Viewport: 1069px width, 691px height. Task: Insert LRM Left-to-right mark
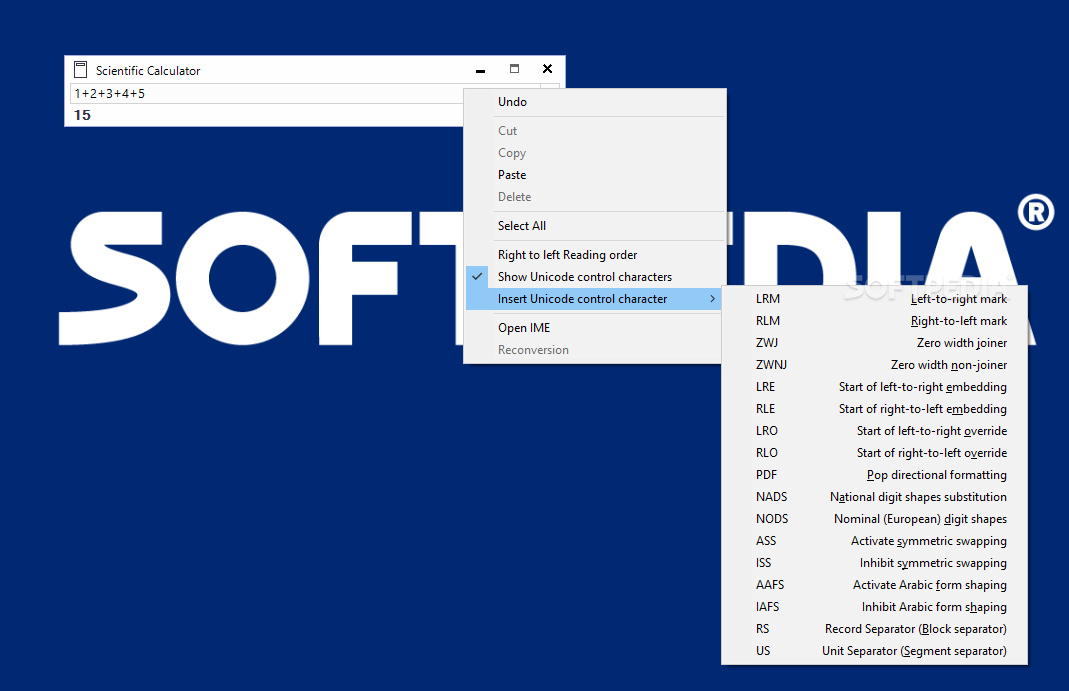tap(875, 298)
